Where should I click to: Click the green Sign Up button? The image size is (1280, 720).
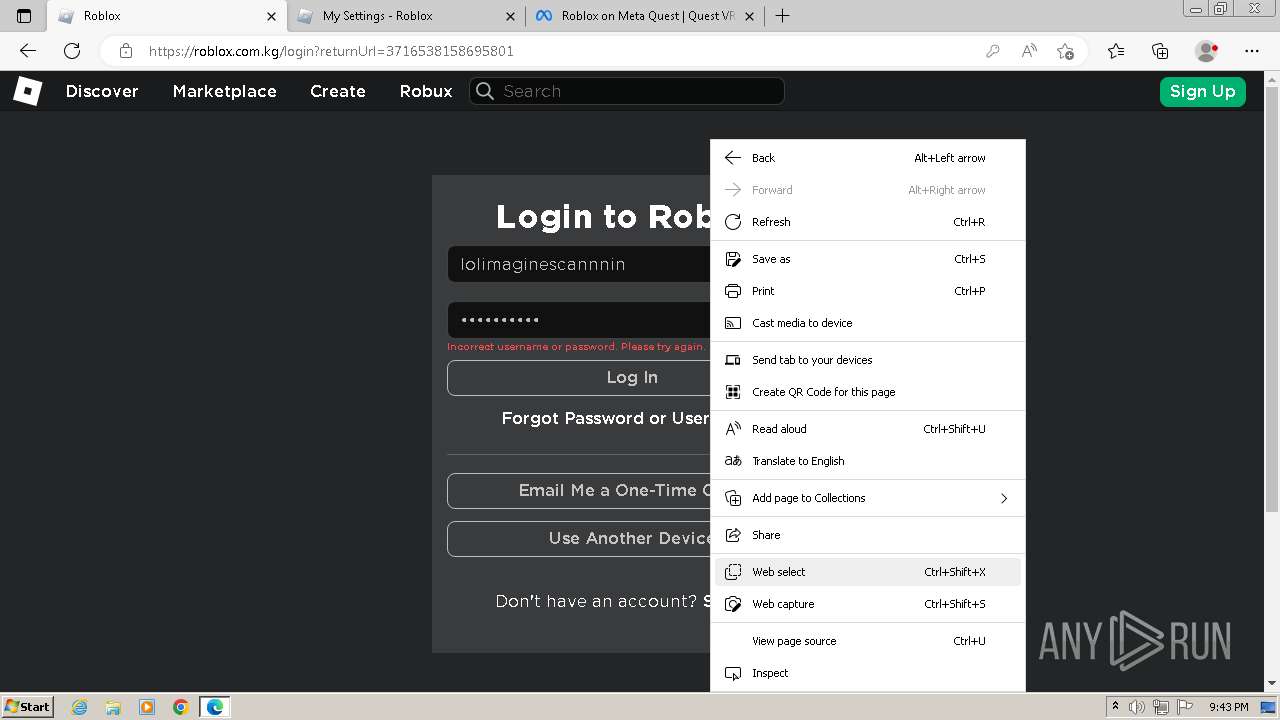pos(1202,91)
